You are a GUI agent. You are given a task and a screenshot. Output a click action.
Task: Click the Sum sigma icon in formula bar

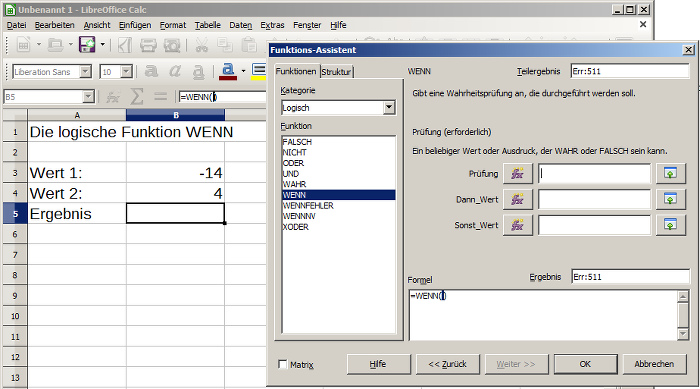(x=137, y=96)
